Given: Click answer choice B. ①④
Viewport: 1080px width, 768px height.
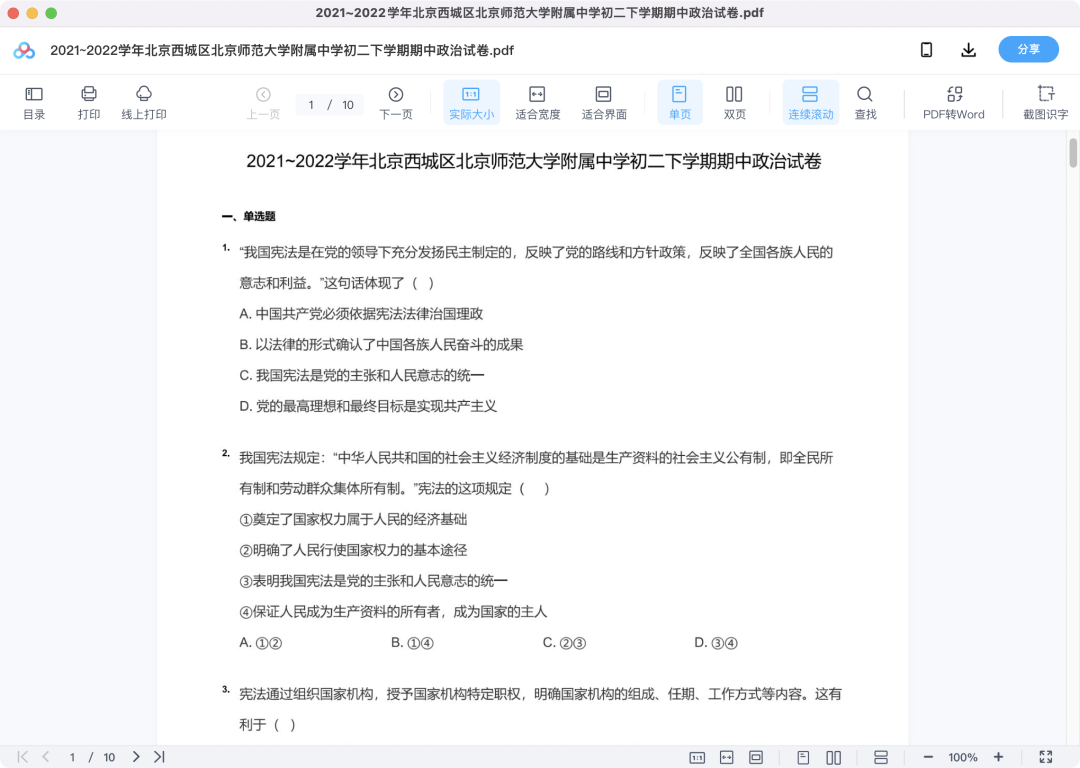Looking at the screenshot, I should pos(412,643).
